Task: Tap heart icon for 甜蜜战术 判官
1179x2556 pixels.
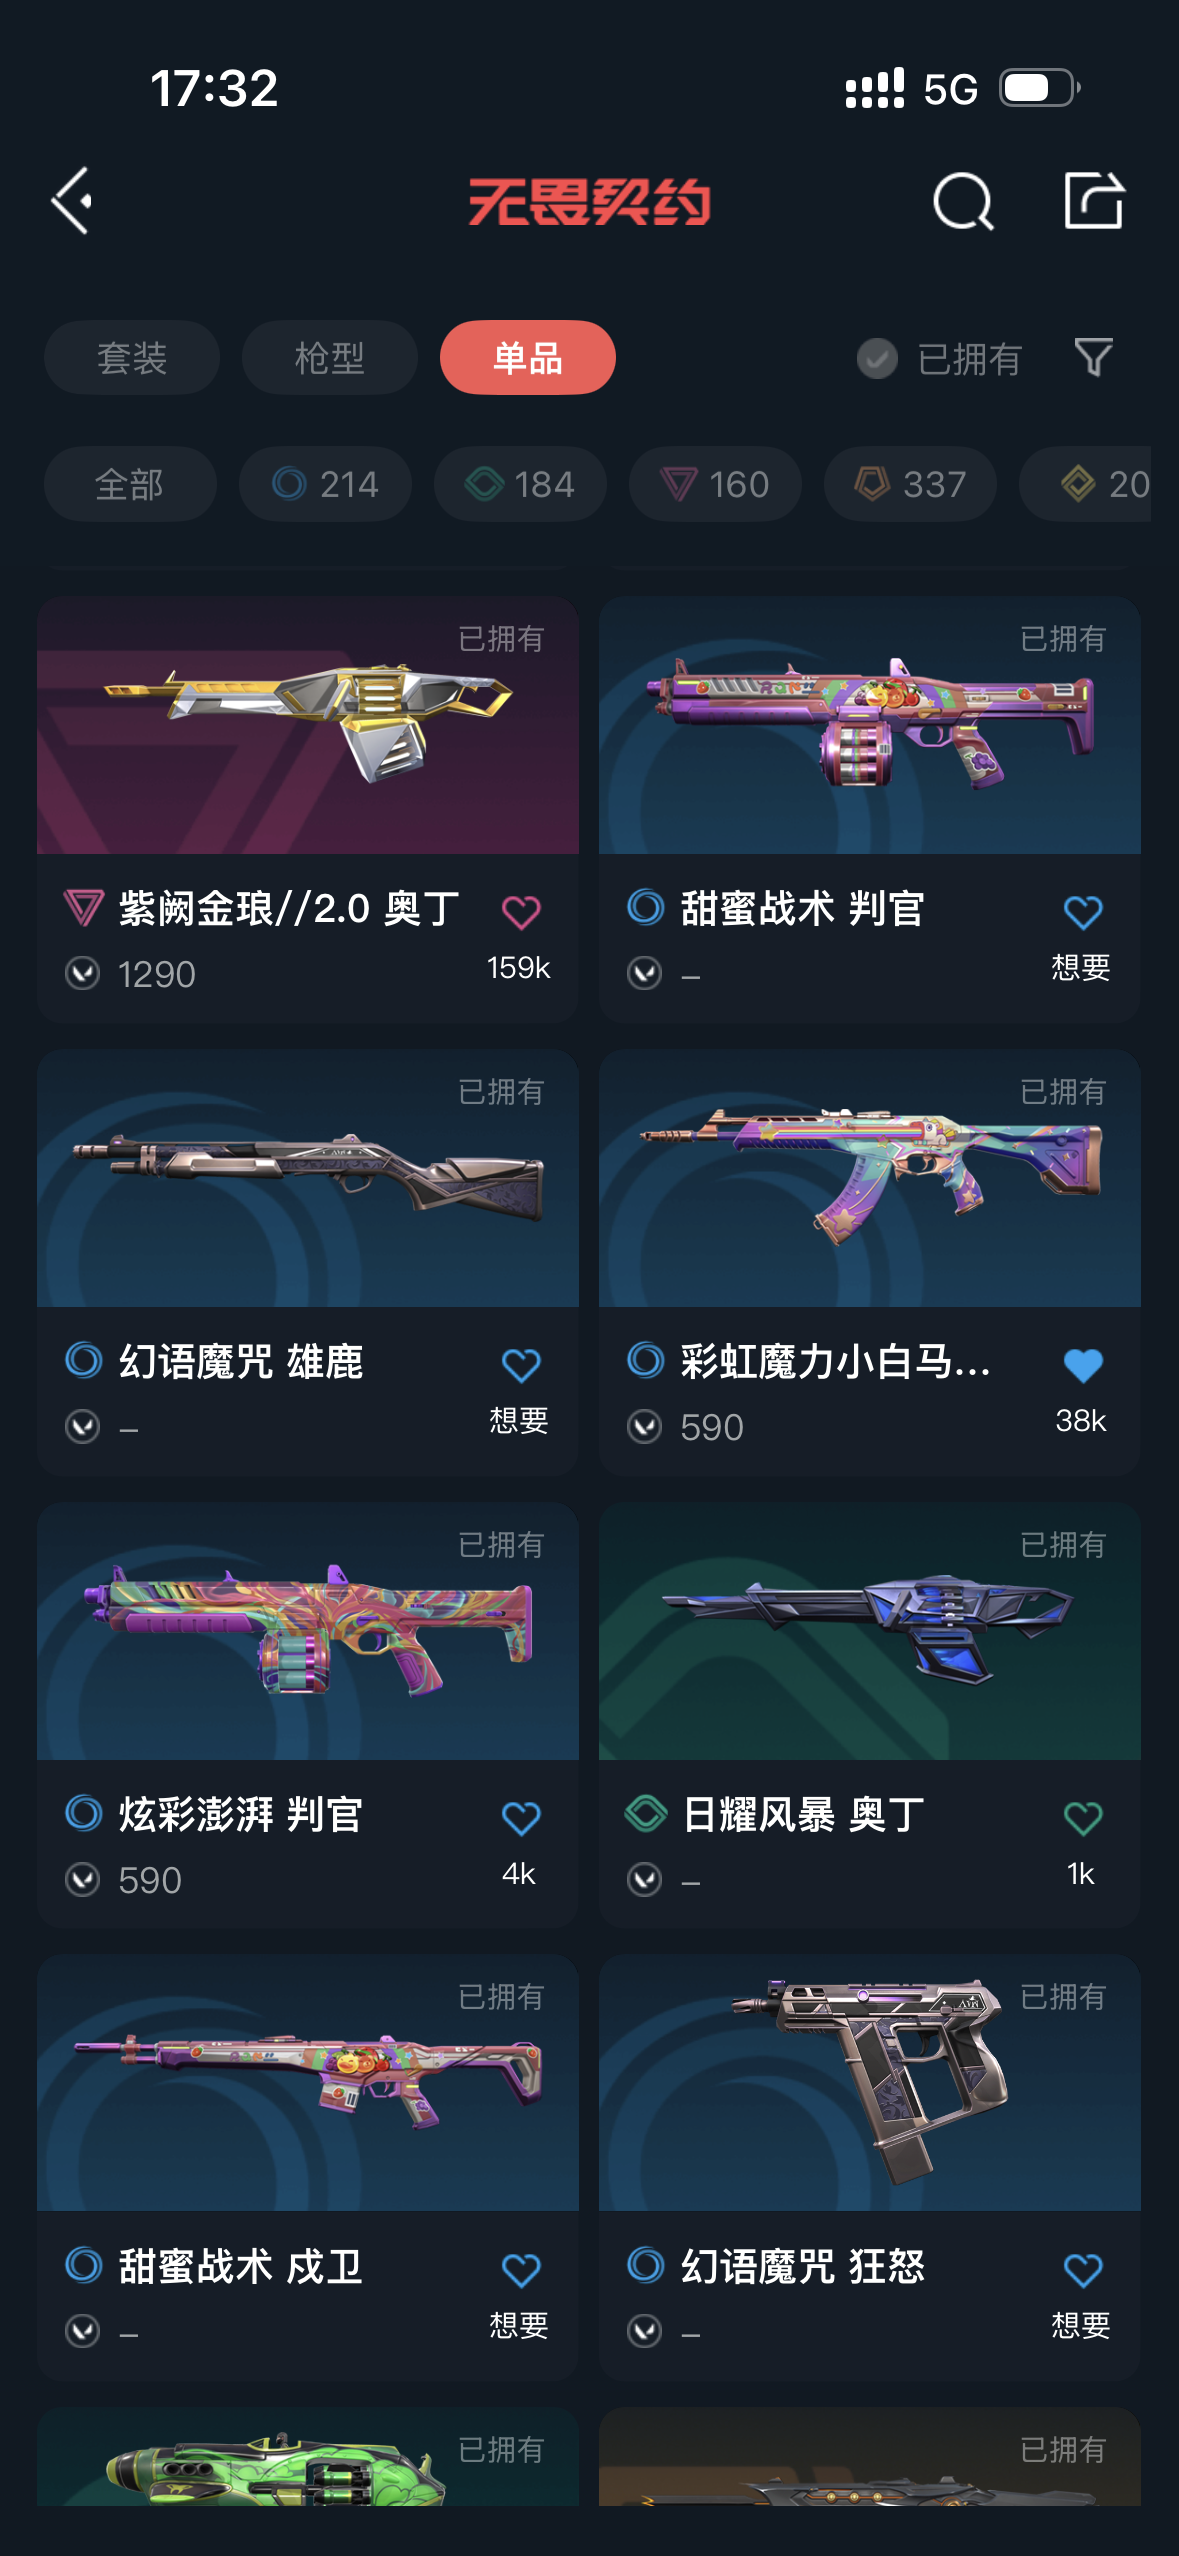Action: [x=1083, y=912]
